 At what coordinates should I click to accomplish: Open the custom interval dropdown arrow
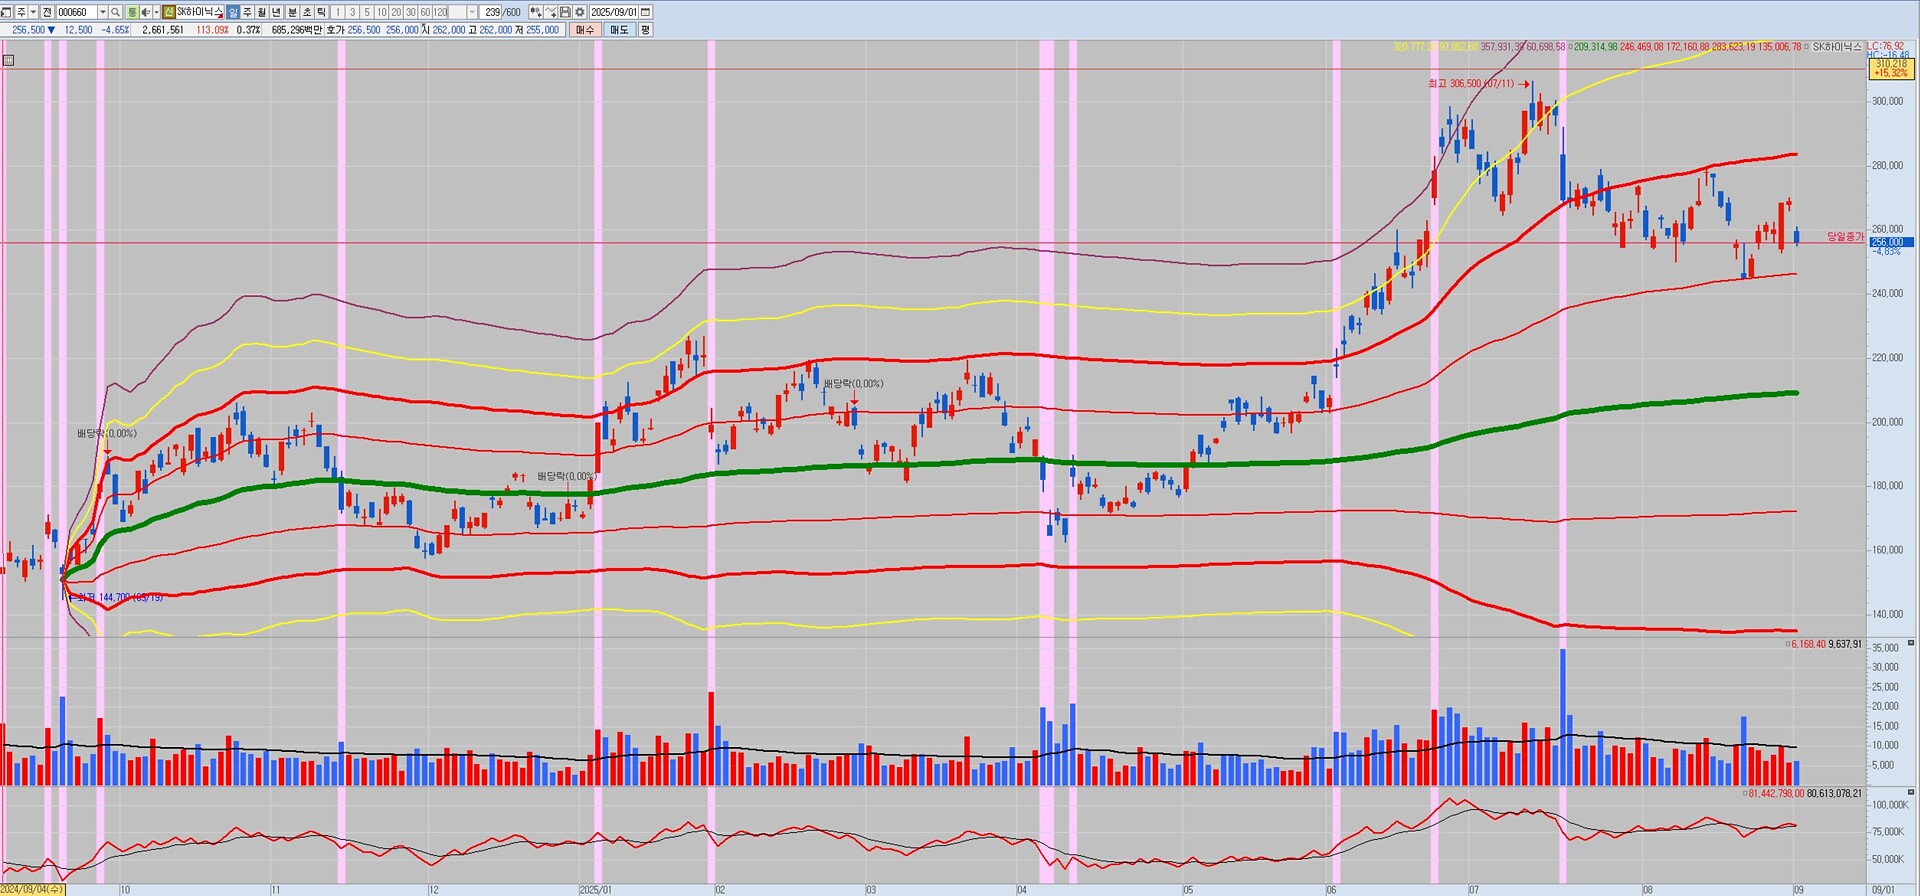(x=472, y=12)
